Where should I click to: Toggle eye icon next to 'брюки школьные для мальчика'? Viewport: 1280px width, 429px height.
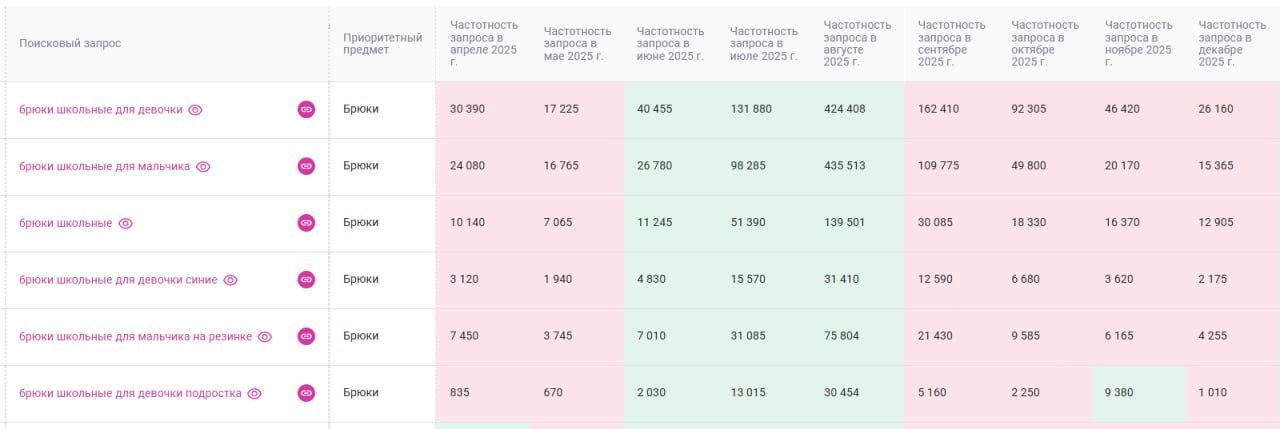tap(203, 167)
